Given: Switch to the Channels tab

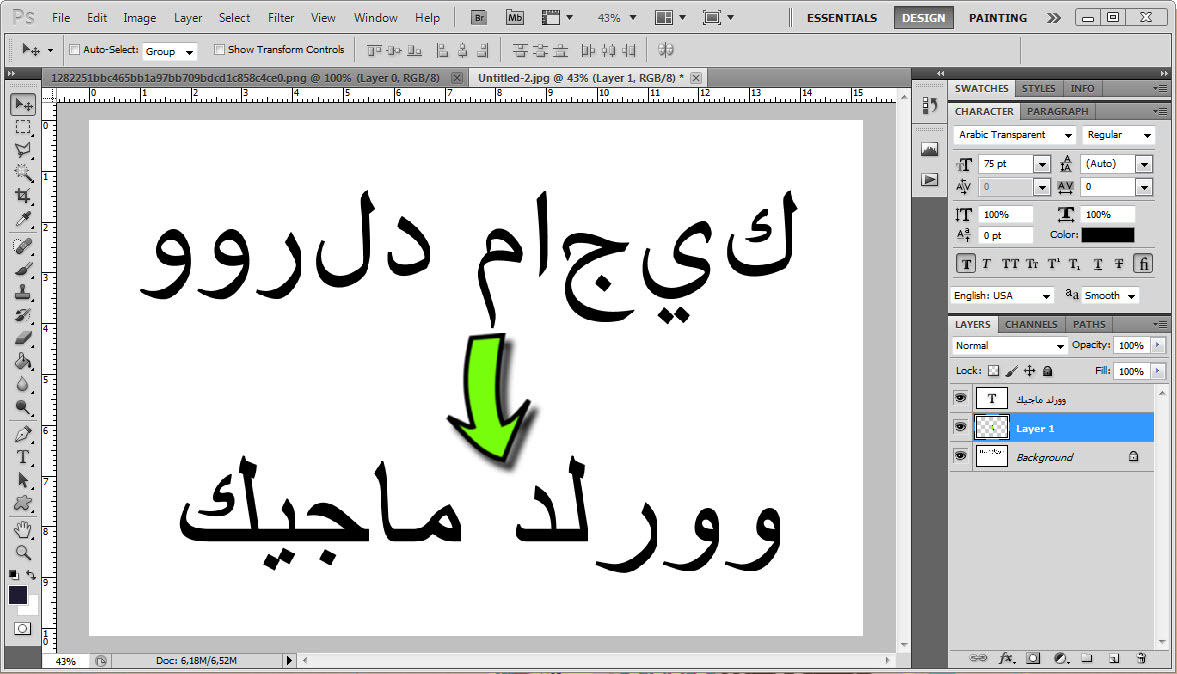Looking at the screenshot, I should coord(1031,324).
